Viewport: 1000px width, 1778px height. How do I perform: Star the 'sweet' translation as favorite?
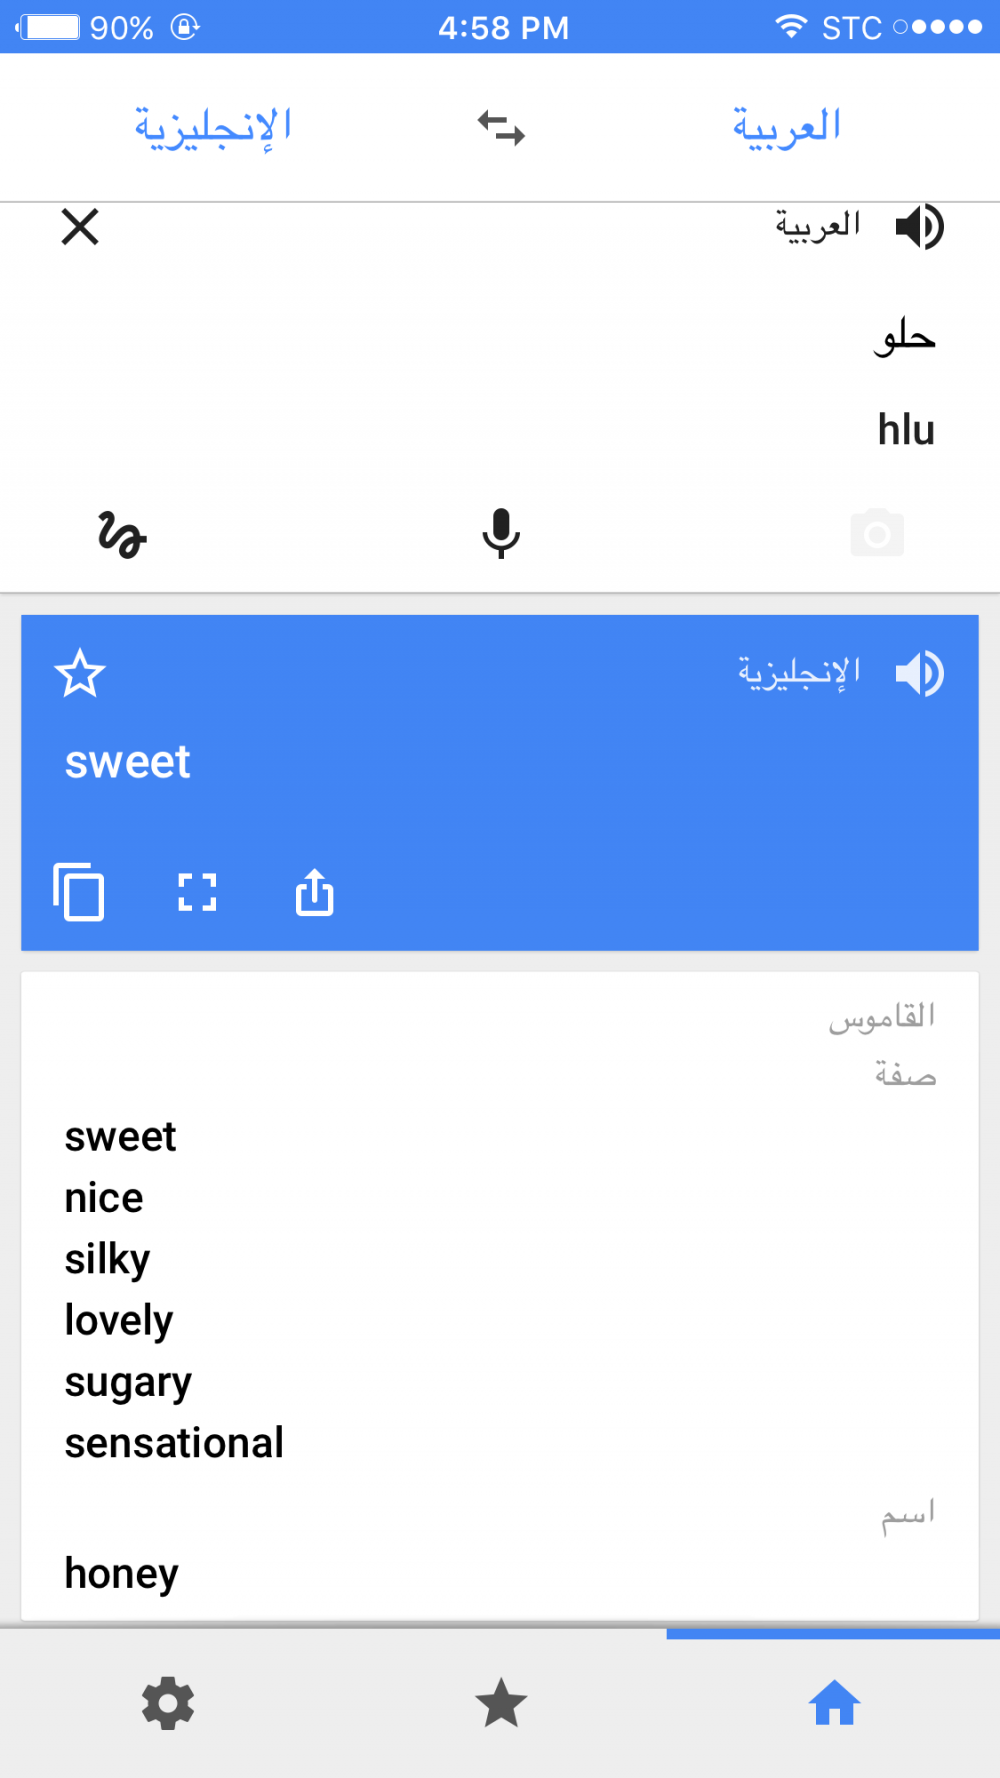[x=80, y=673]
